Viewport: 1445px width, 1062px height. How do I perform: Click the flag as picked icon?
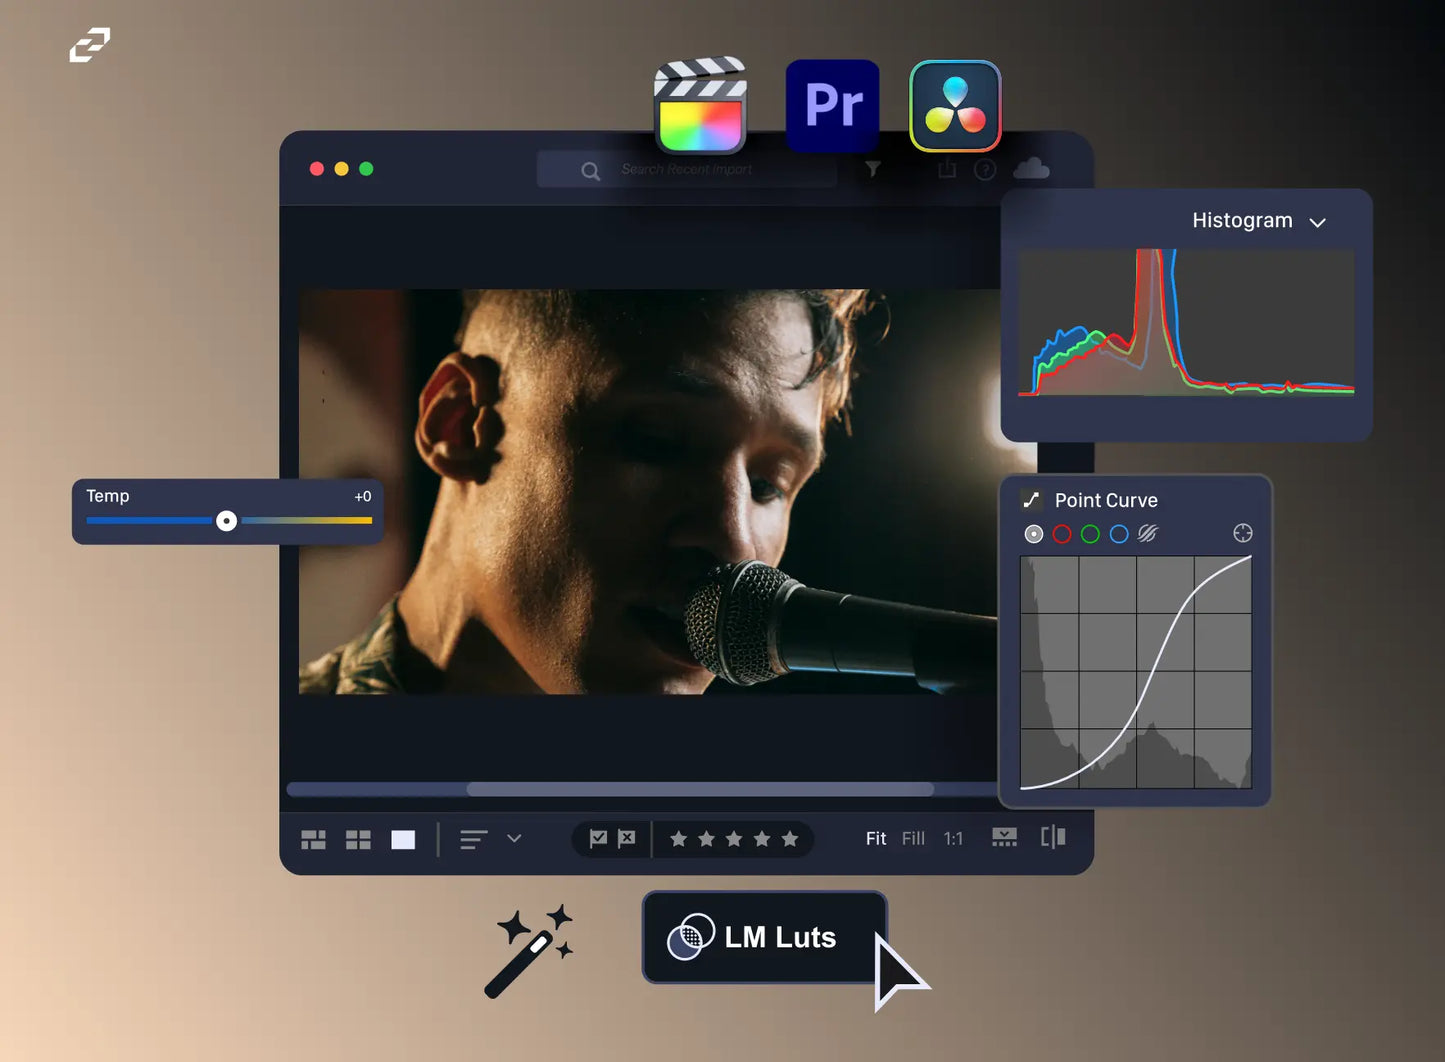[598, 838]
